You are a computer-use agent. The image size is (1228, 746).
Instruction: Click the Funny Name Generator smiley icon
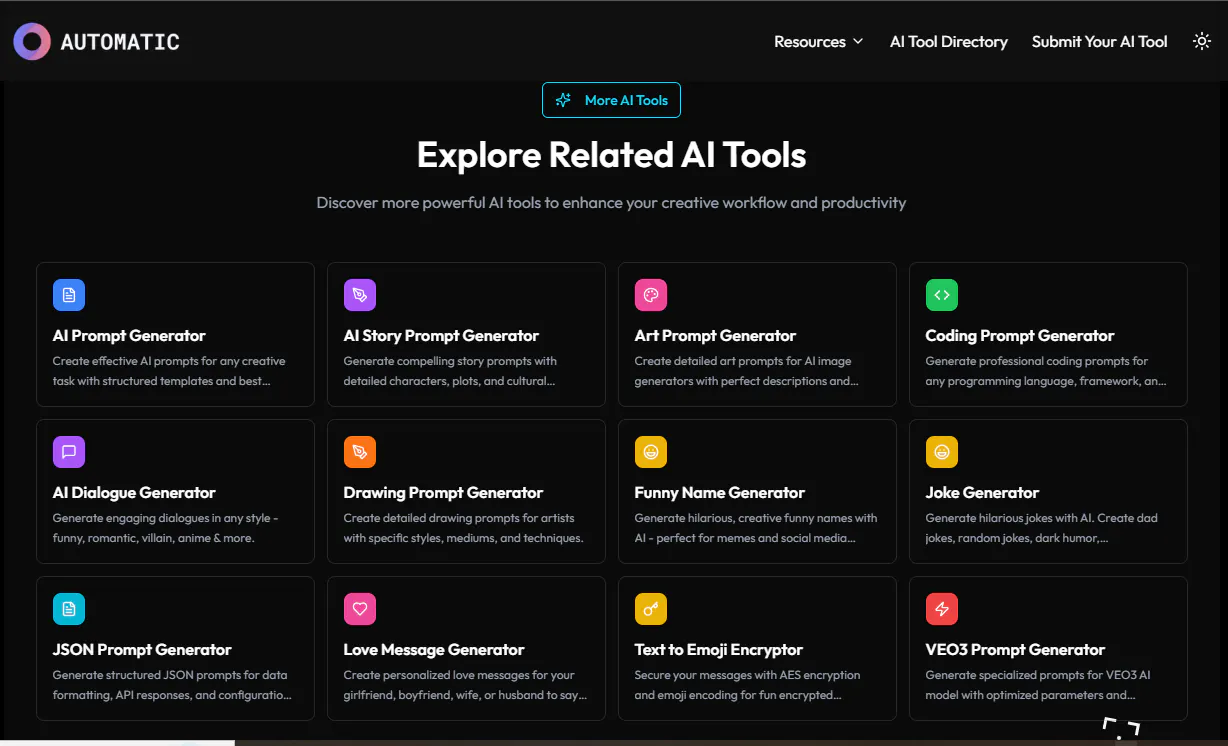click(x=651, y=452)
